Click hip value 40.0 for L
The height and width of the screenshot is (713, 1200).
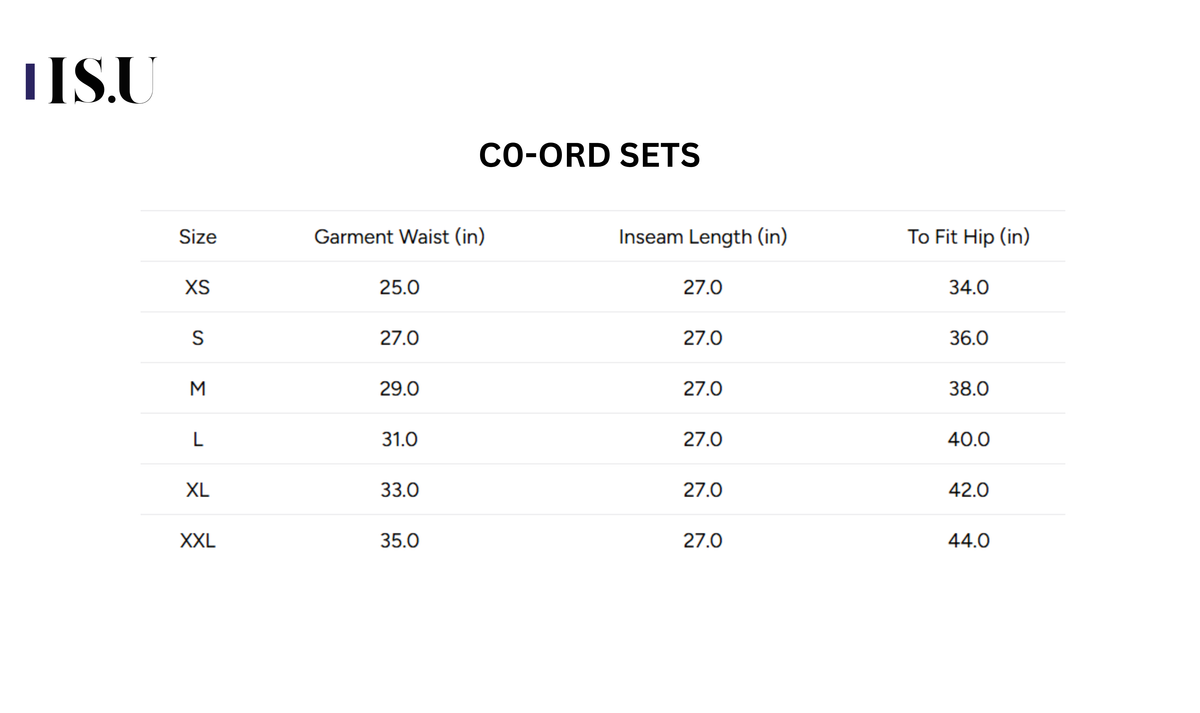pyautogui.click(x=969, y=439)
